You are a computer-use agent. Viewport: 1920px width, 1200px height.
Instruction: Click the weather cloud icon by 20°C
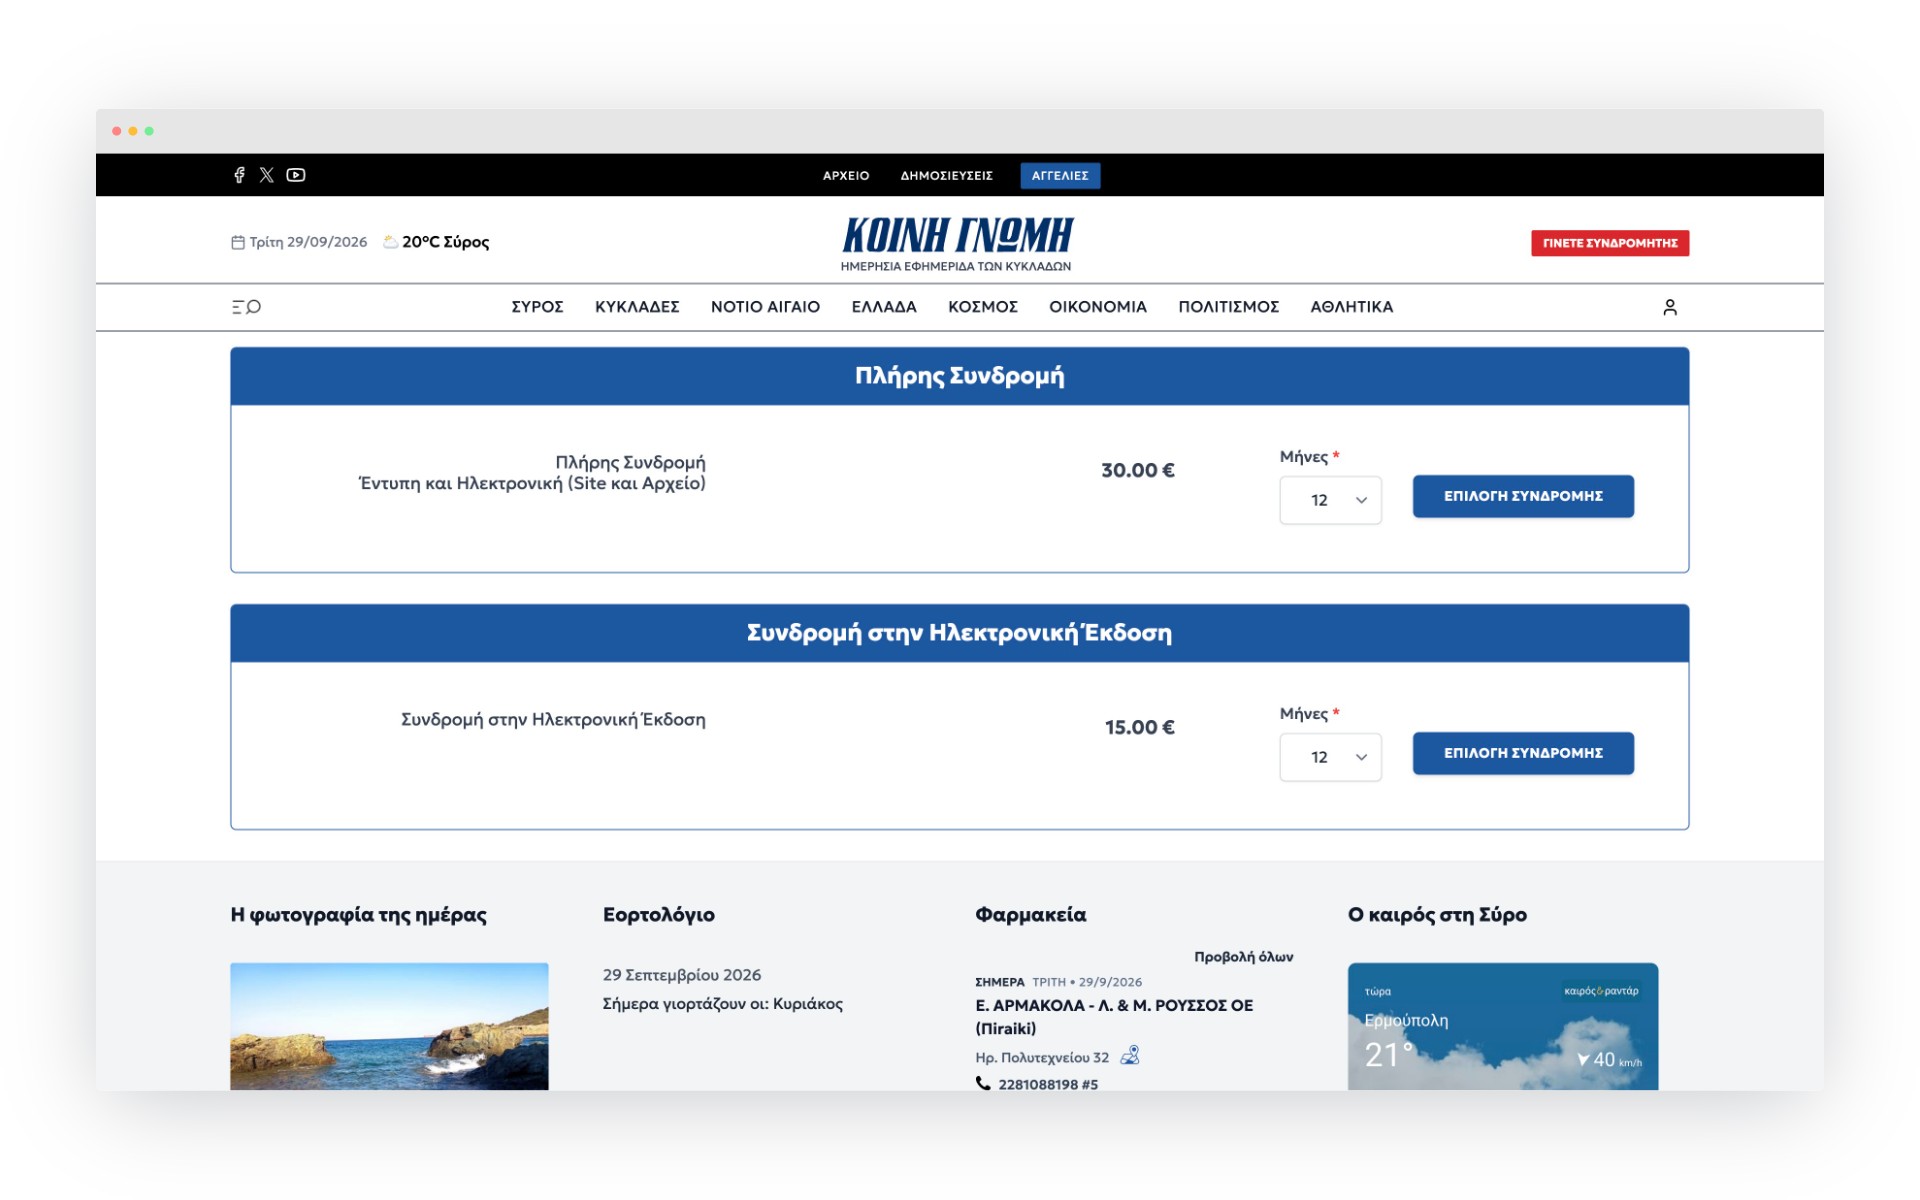tap(390, 242)
